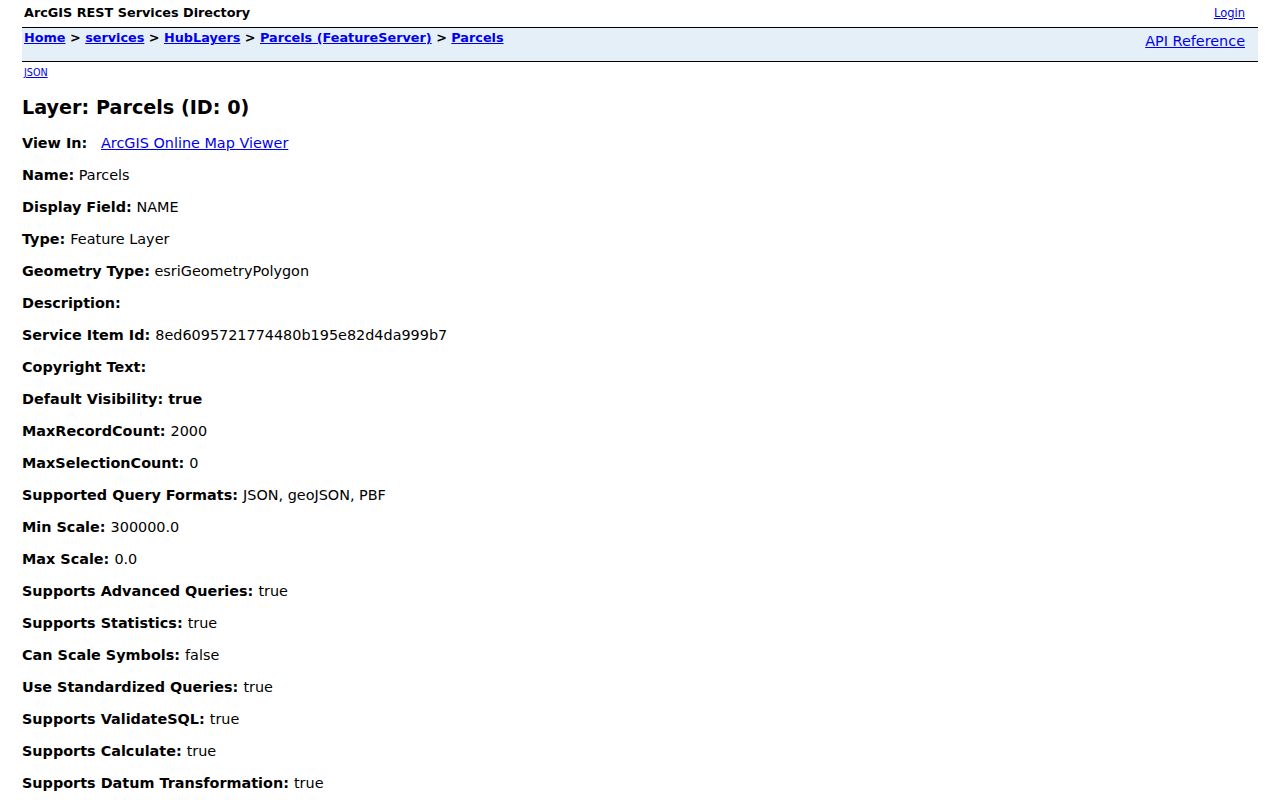Open the API Reference link
This screenshot has width=1280, height=800.
coord(1194,41)
